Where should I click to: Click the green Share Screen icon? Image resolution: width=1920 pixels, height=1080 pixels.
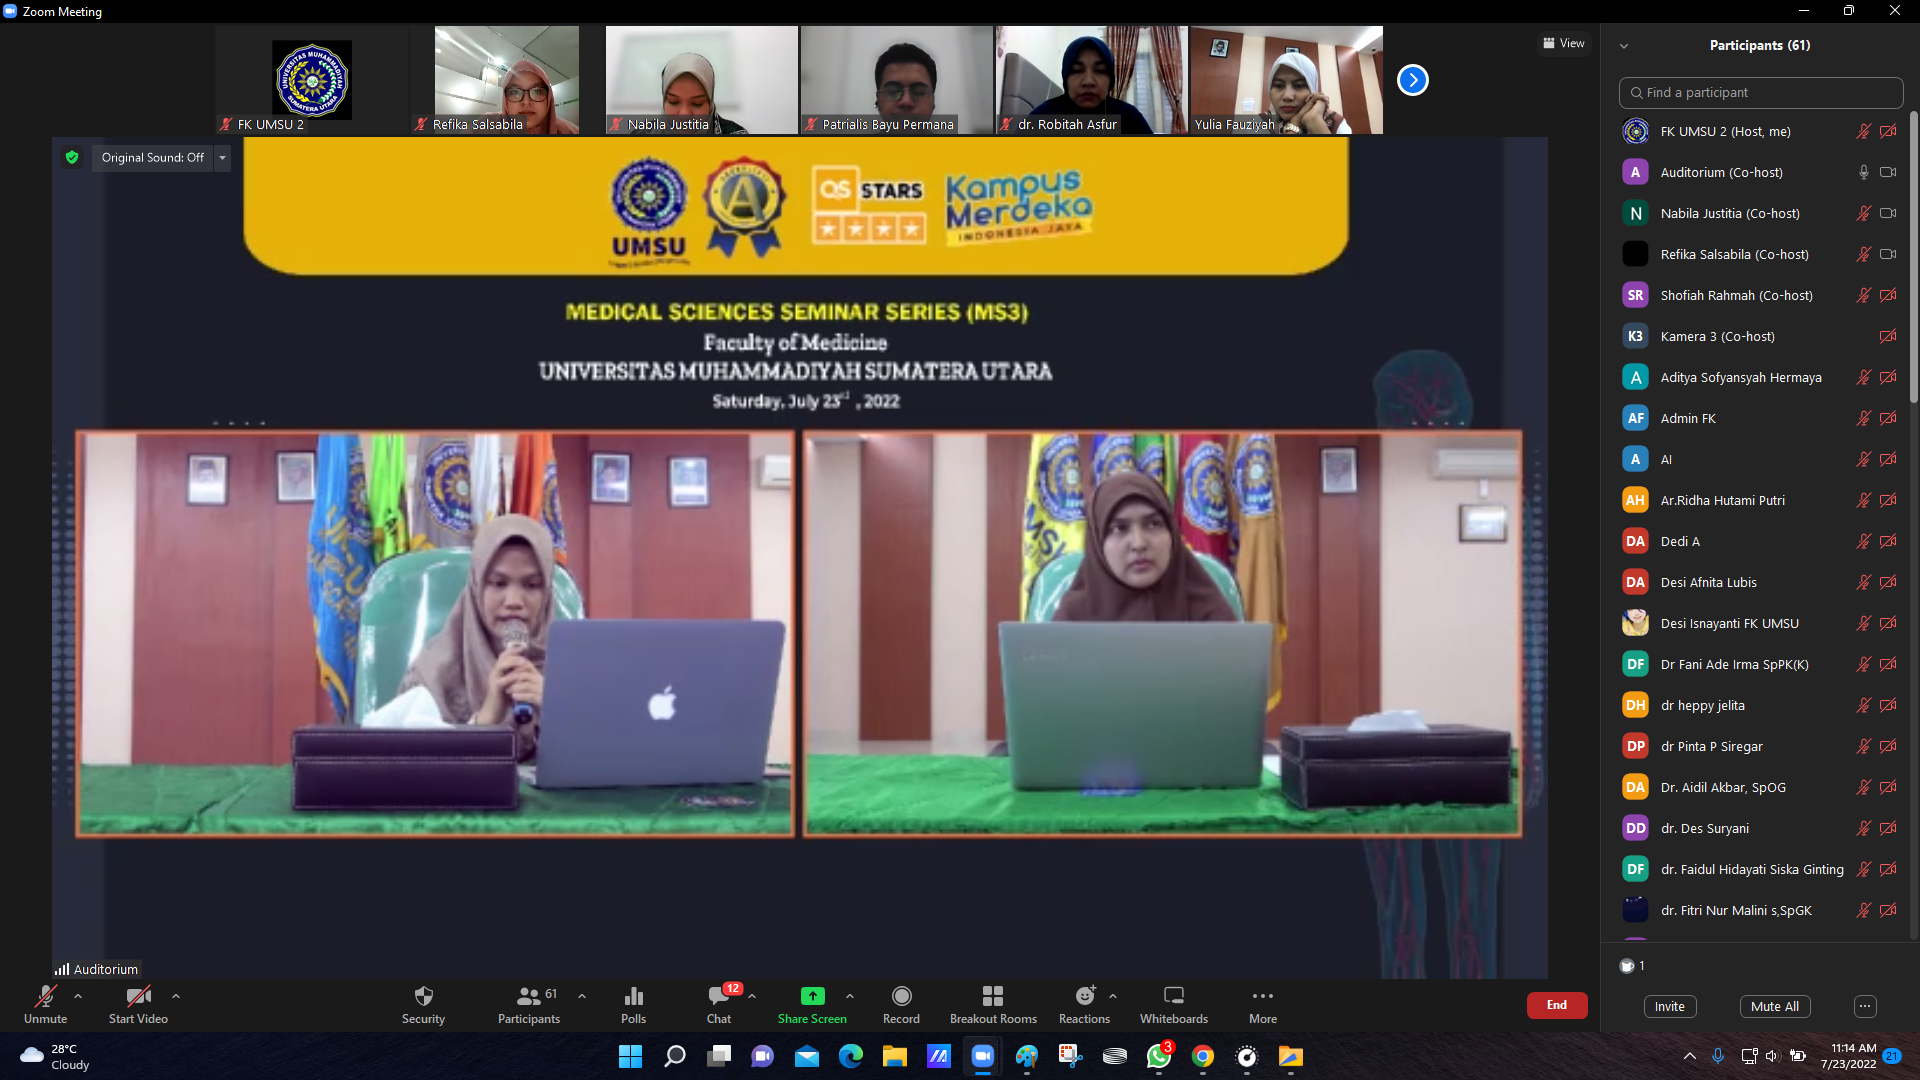[x=812, y=996]
